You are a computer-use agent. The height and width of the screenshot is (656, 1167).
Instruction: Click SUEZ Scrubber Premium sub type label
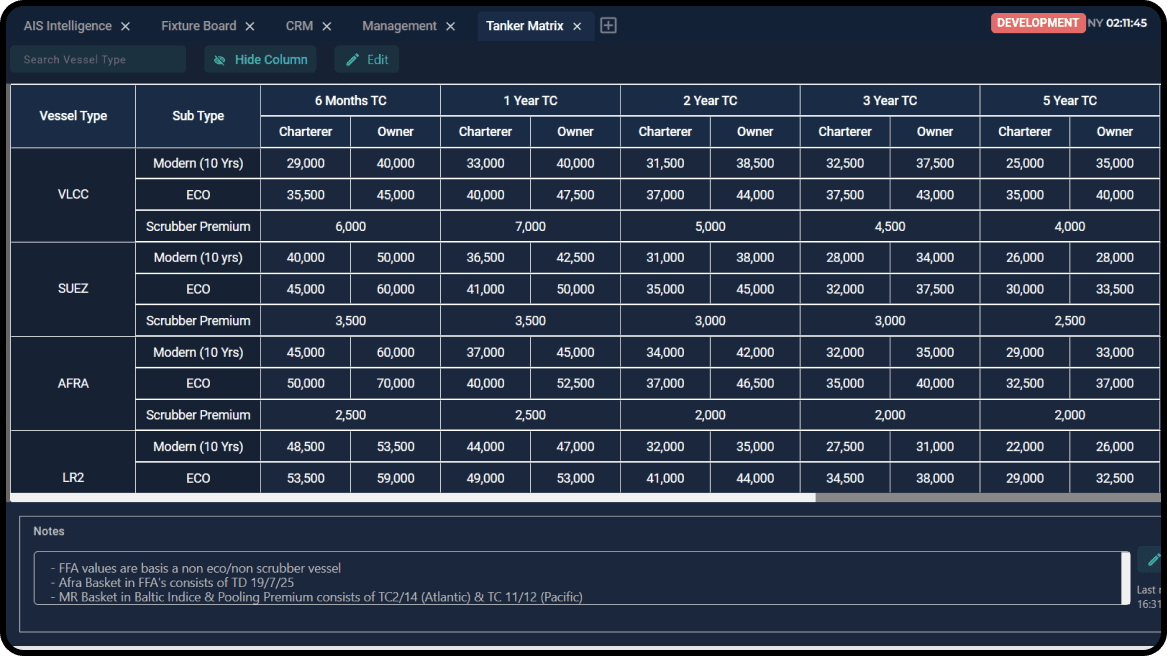pos(198,321)
